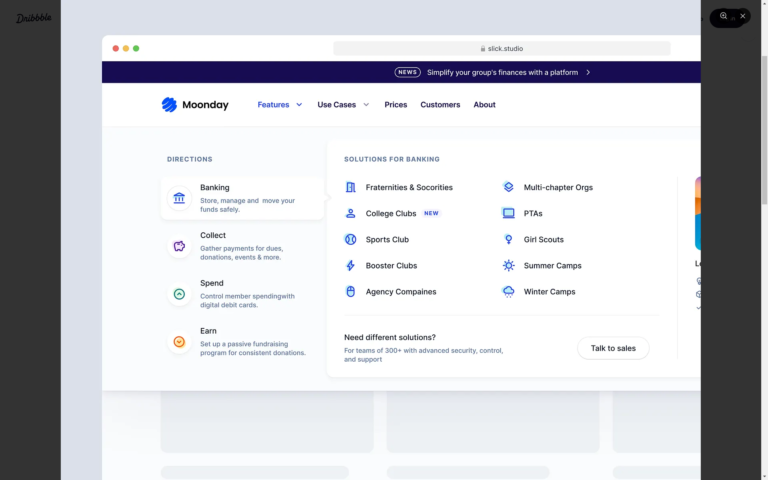
Task: Click the Dribbble logo
Action: (x=33, y=18)
